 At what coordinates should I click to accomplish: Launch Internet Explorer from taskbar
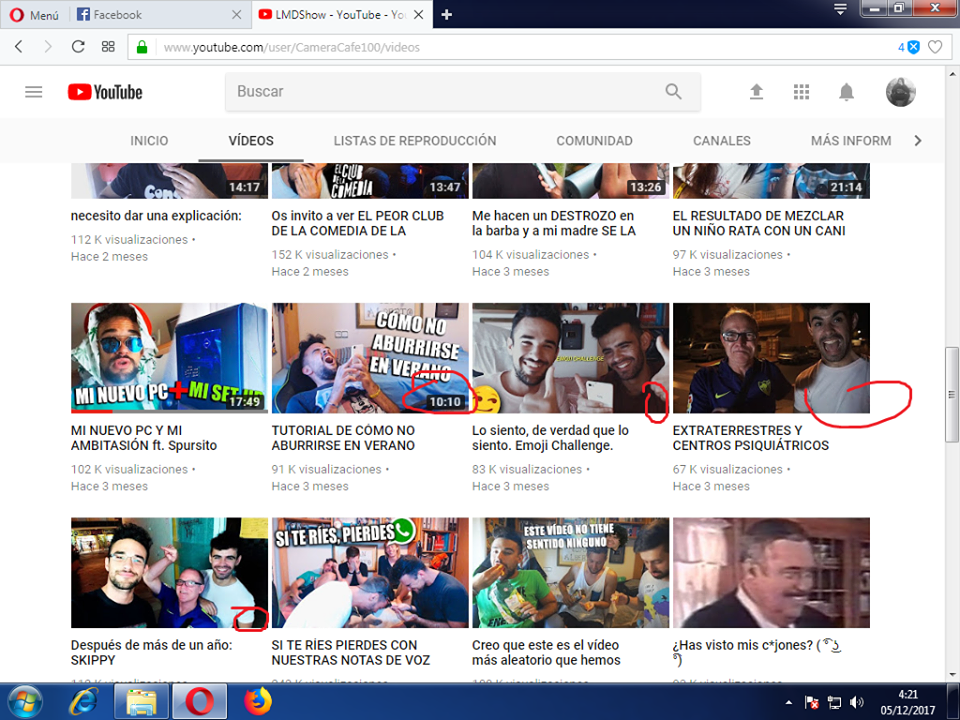coord(83,702)
